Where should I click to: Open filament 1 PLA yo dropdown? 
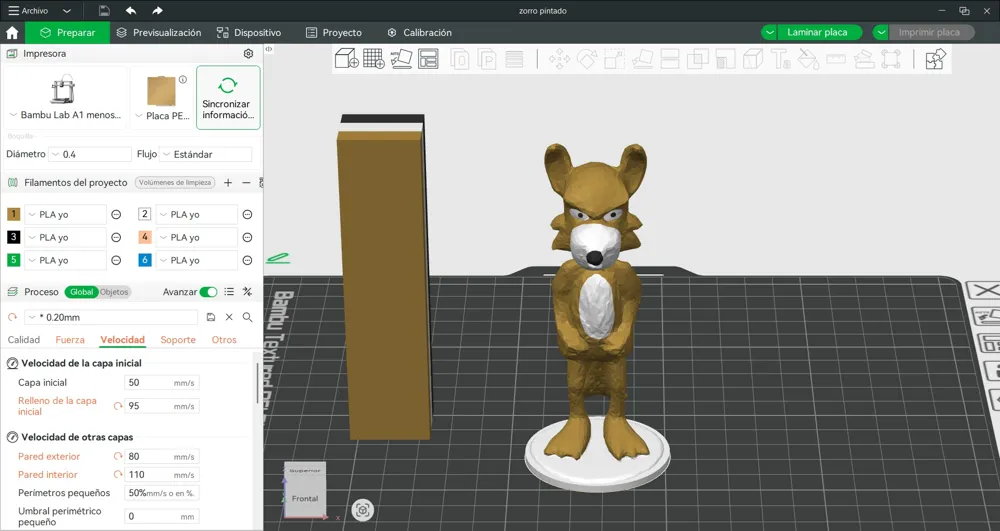pyautogui.click(x=66, y=215)
